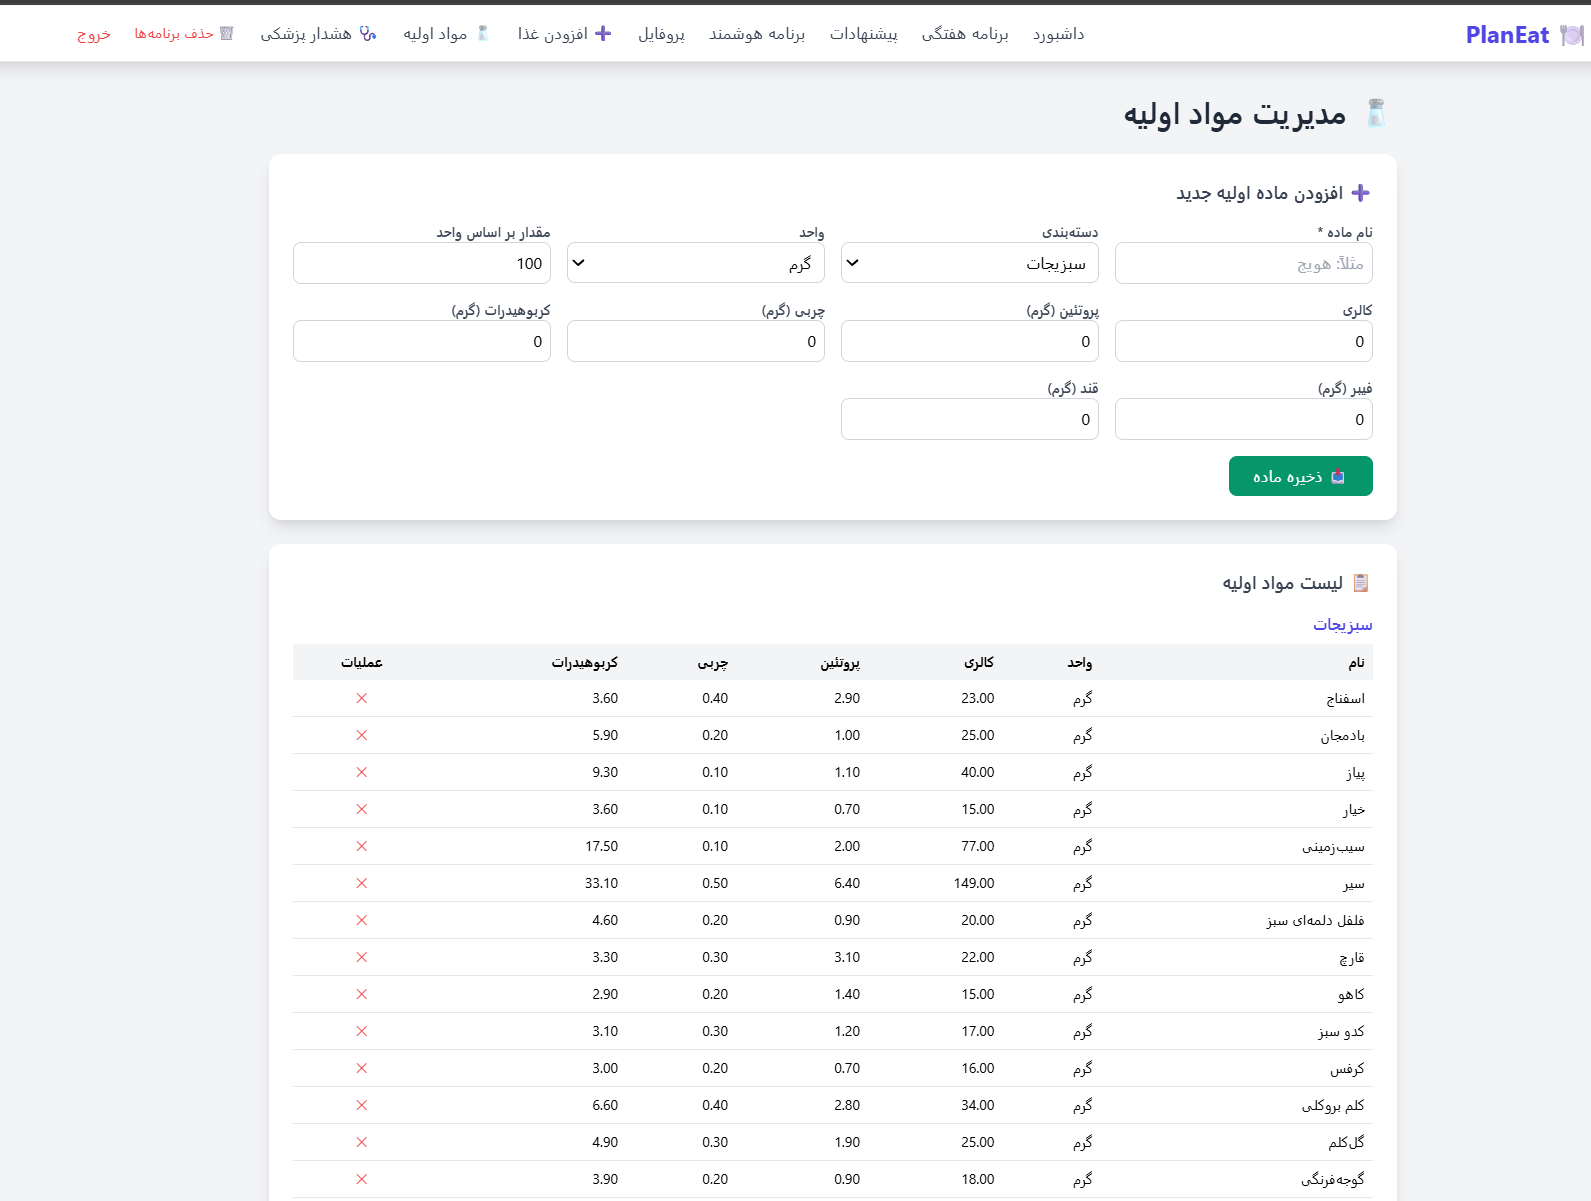
Task: Delete the اسفناج ingredient row
Action: click(x=362, y=698)
